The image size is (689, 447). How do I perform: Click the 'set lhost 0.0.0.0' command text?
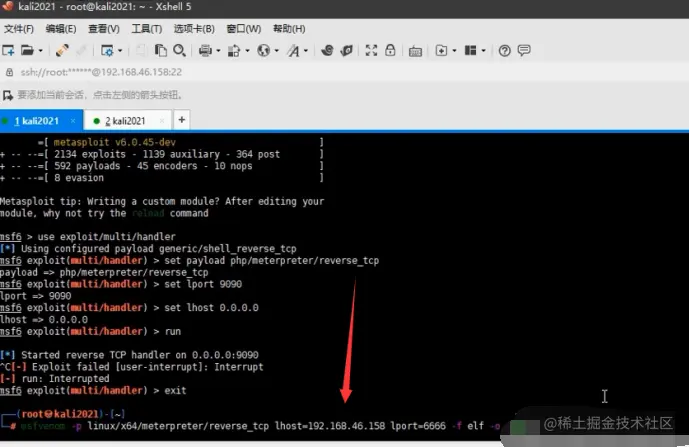[x=211, y=308]
